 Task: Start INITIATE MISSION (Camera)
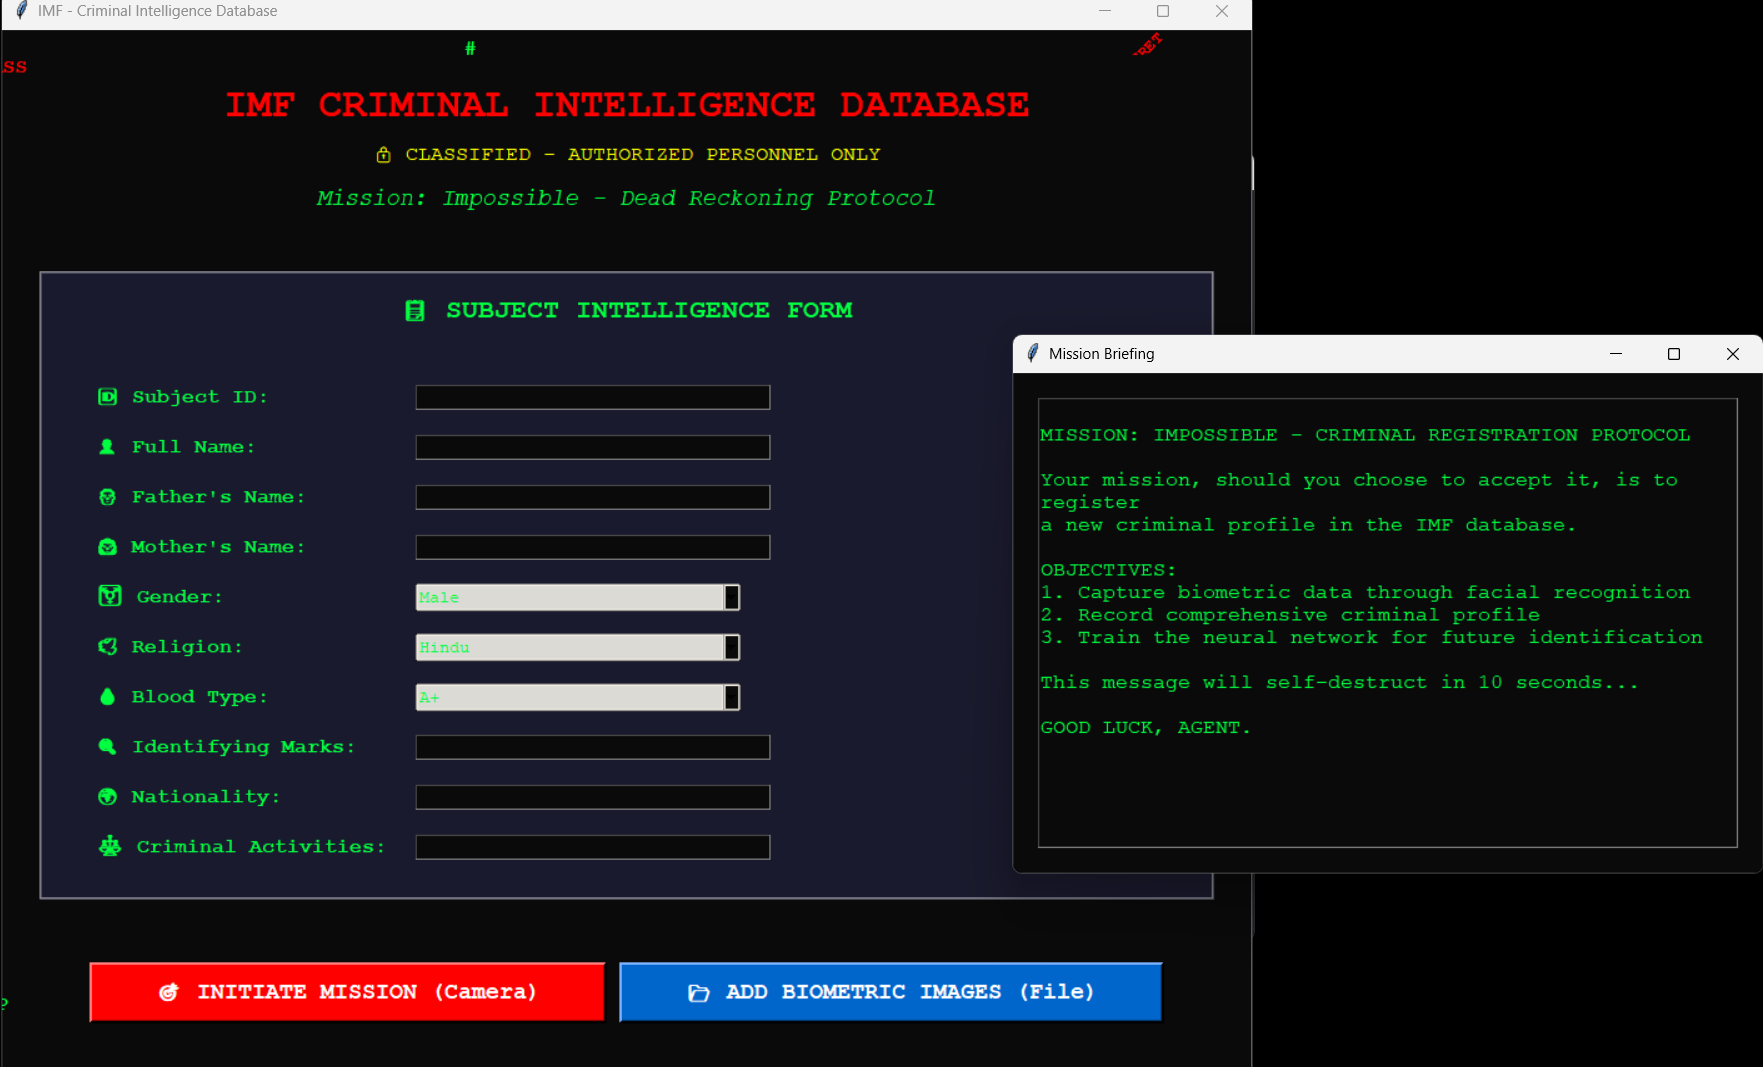347,992
